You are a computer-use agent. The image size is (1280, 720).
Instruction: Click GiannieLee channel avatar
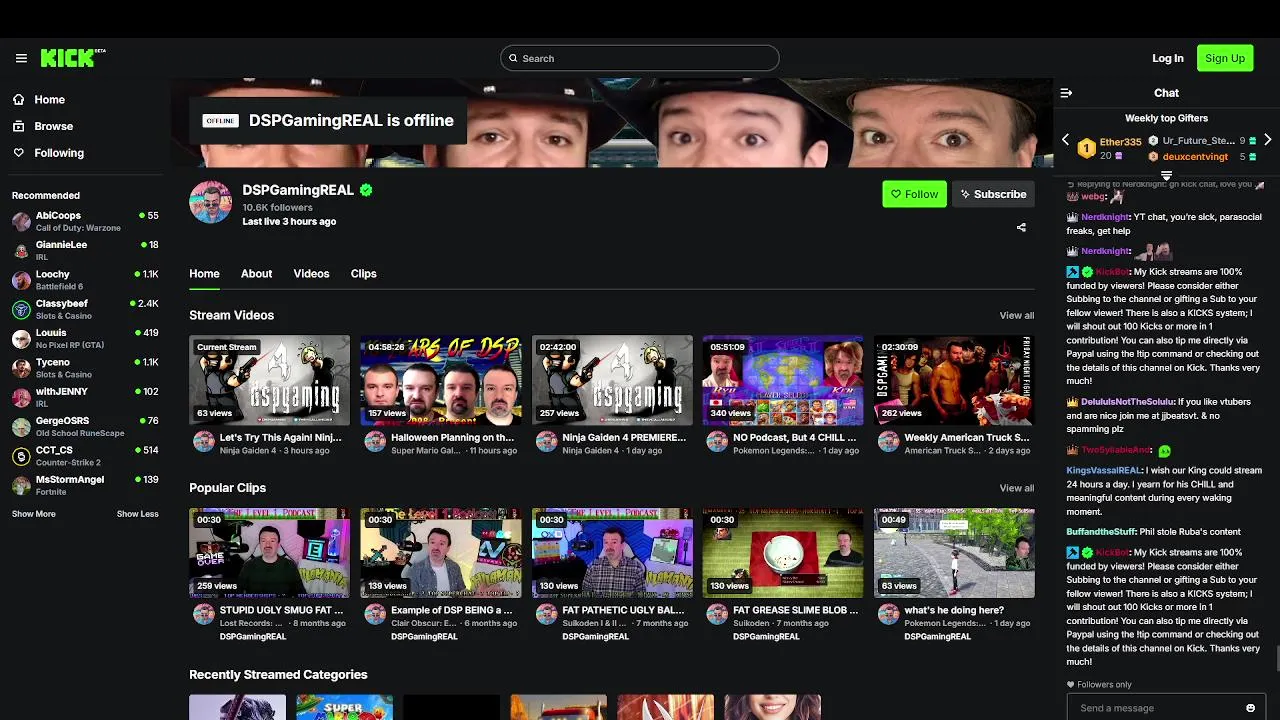pos(21,250)
